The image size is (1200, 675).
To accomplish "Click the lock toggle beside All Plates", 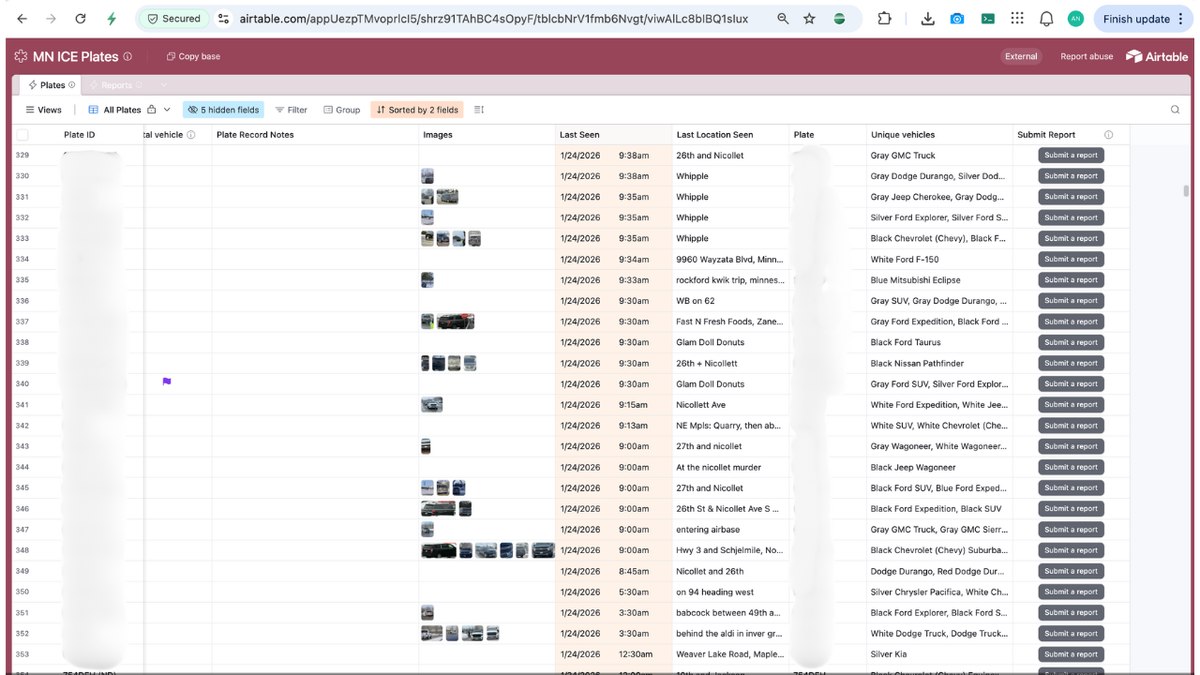I will click(152, 110).
